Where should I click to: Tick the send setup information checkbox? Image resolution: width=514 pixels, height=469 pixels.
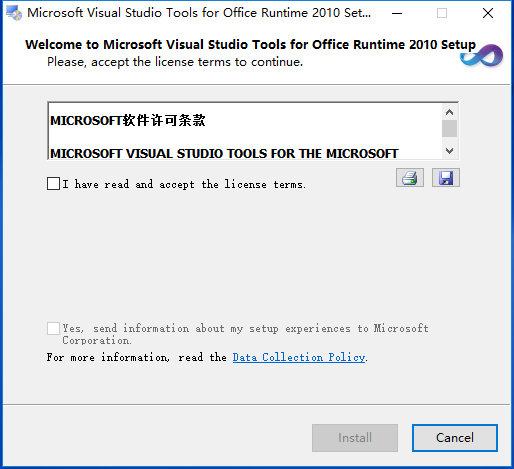[53, 328]
